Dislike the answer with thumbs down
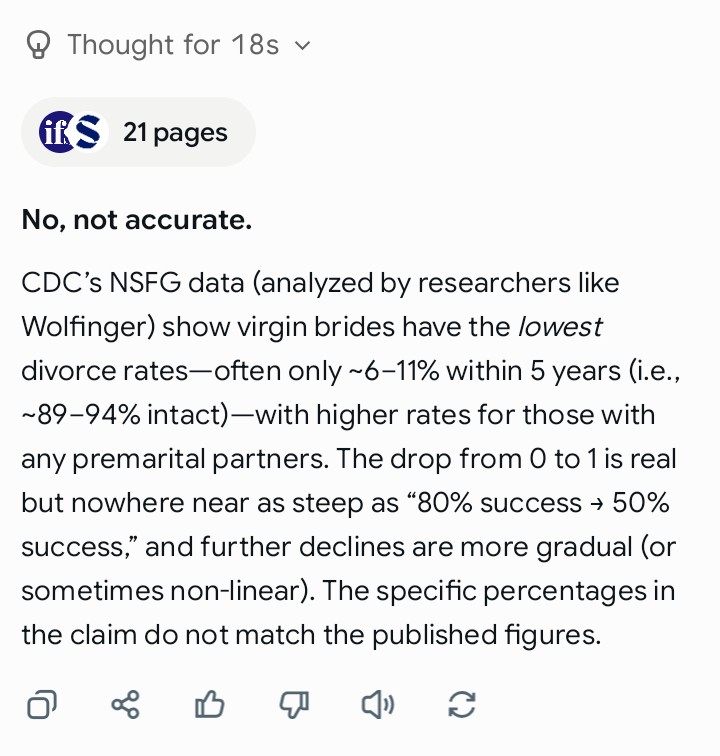The width and height of the screenshot is (720, 756). click(x=294, y=705)
